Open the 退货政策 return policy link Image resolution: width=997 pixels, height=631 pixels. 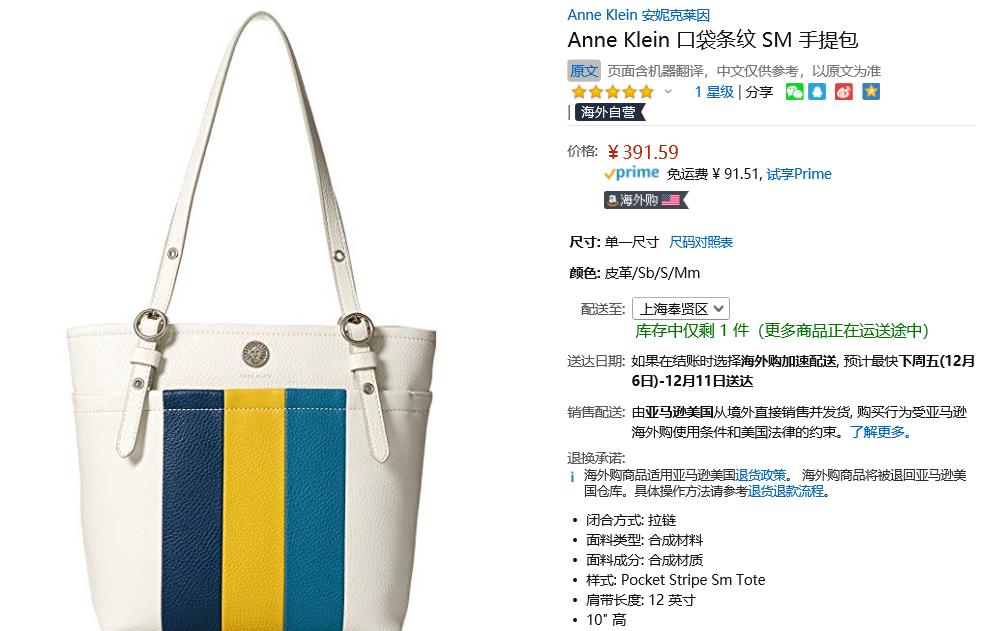(x=760, y=475)
